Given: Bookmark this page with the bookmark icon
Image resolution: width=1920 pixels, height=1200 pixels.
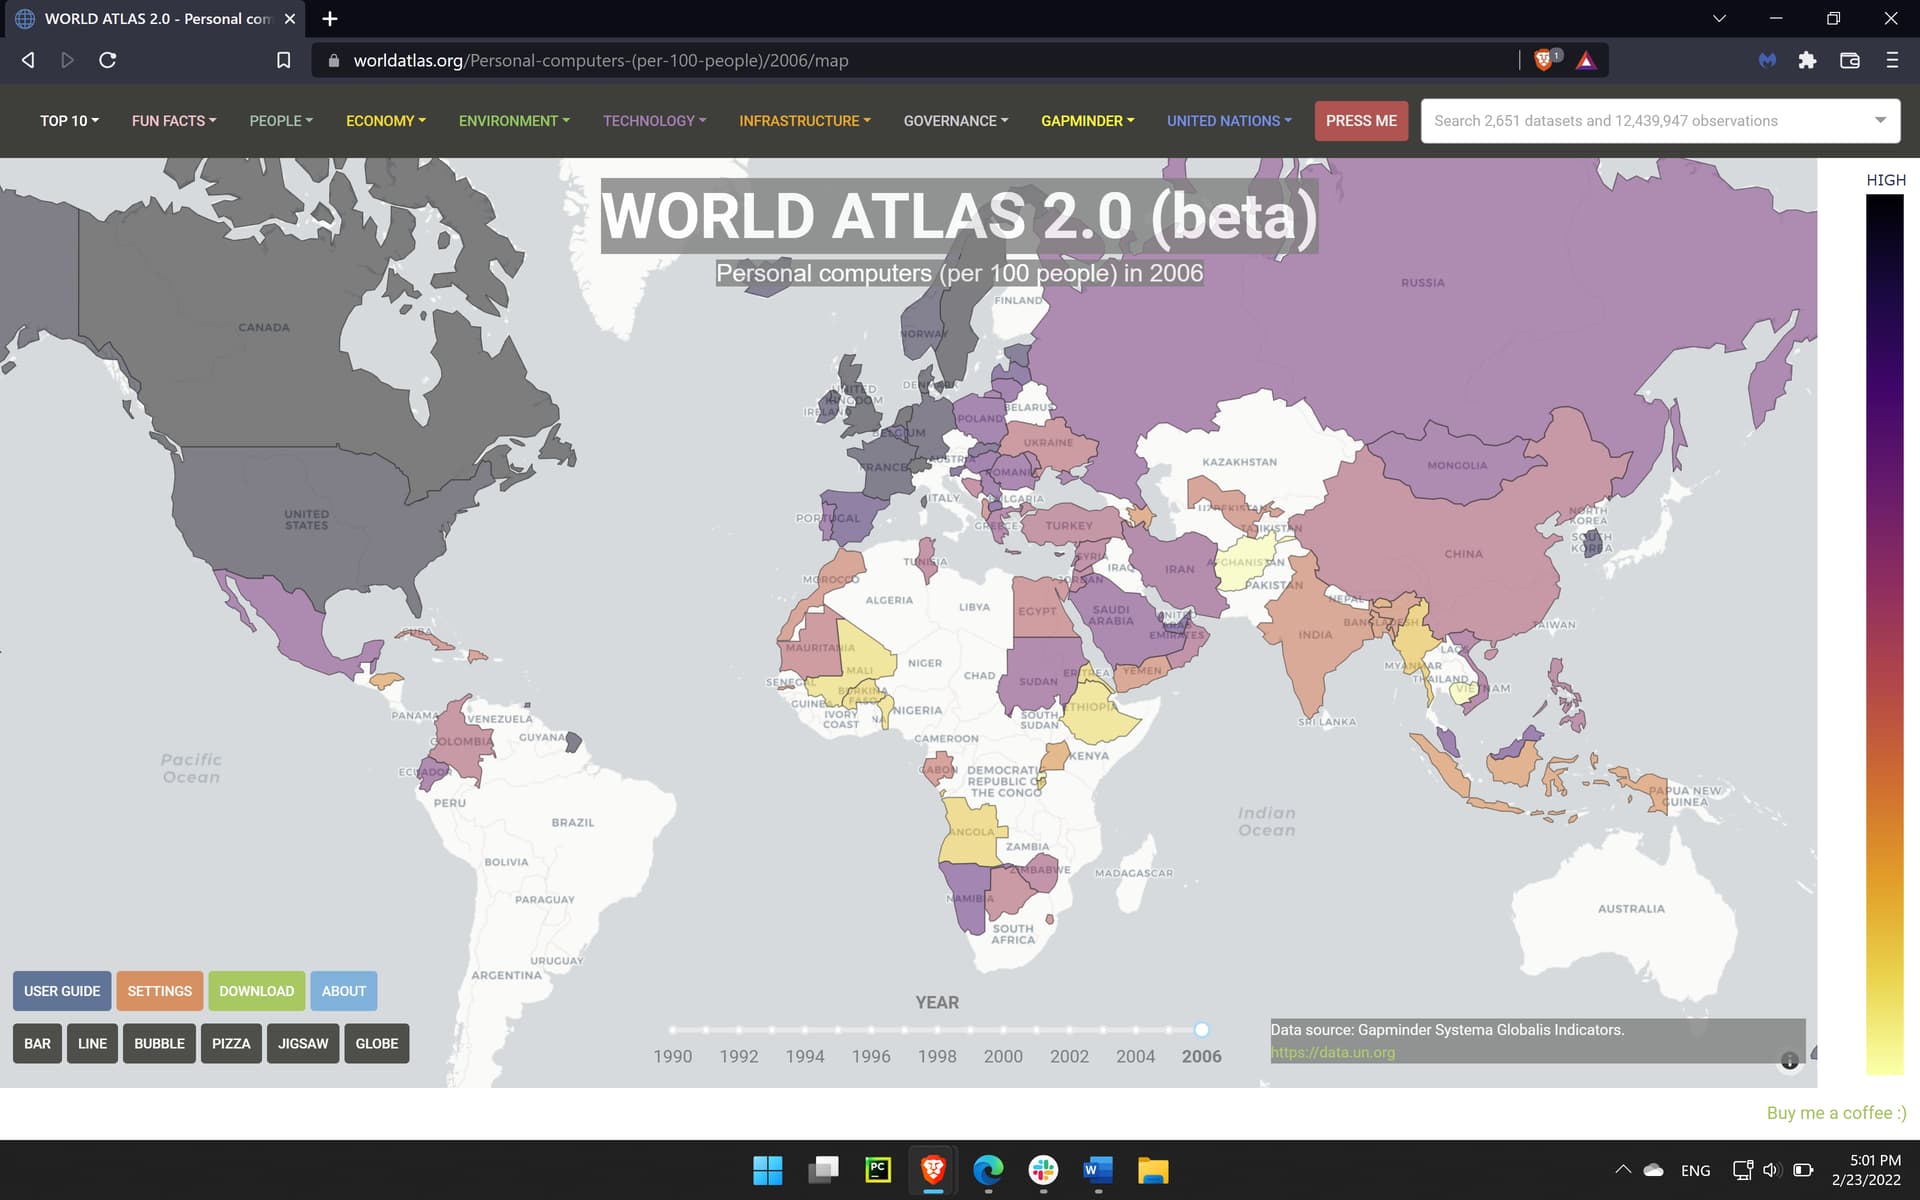Looking at the screenshot, I should 284,60.
